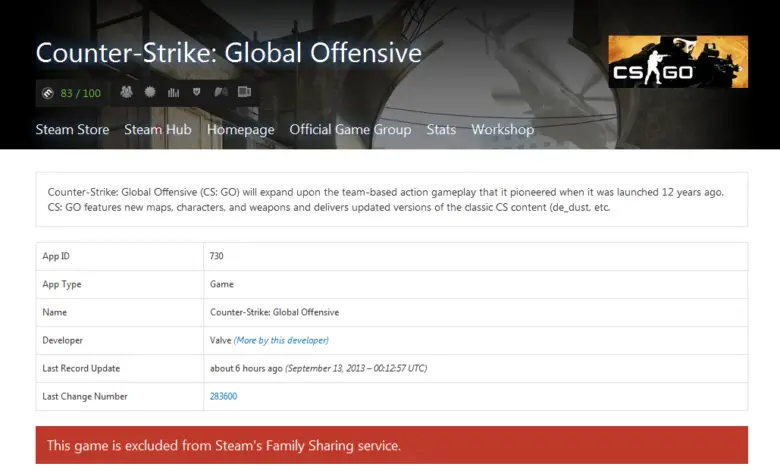Viewport: 780px width, 470px height.
Task: Click the Name label cell
Action: coord(119,312)
